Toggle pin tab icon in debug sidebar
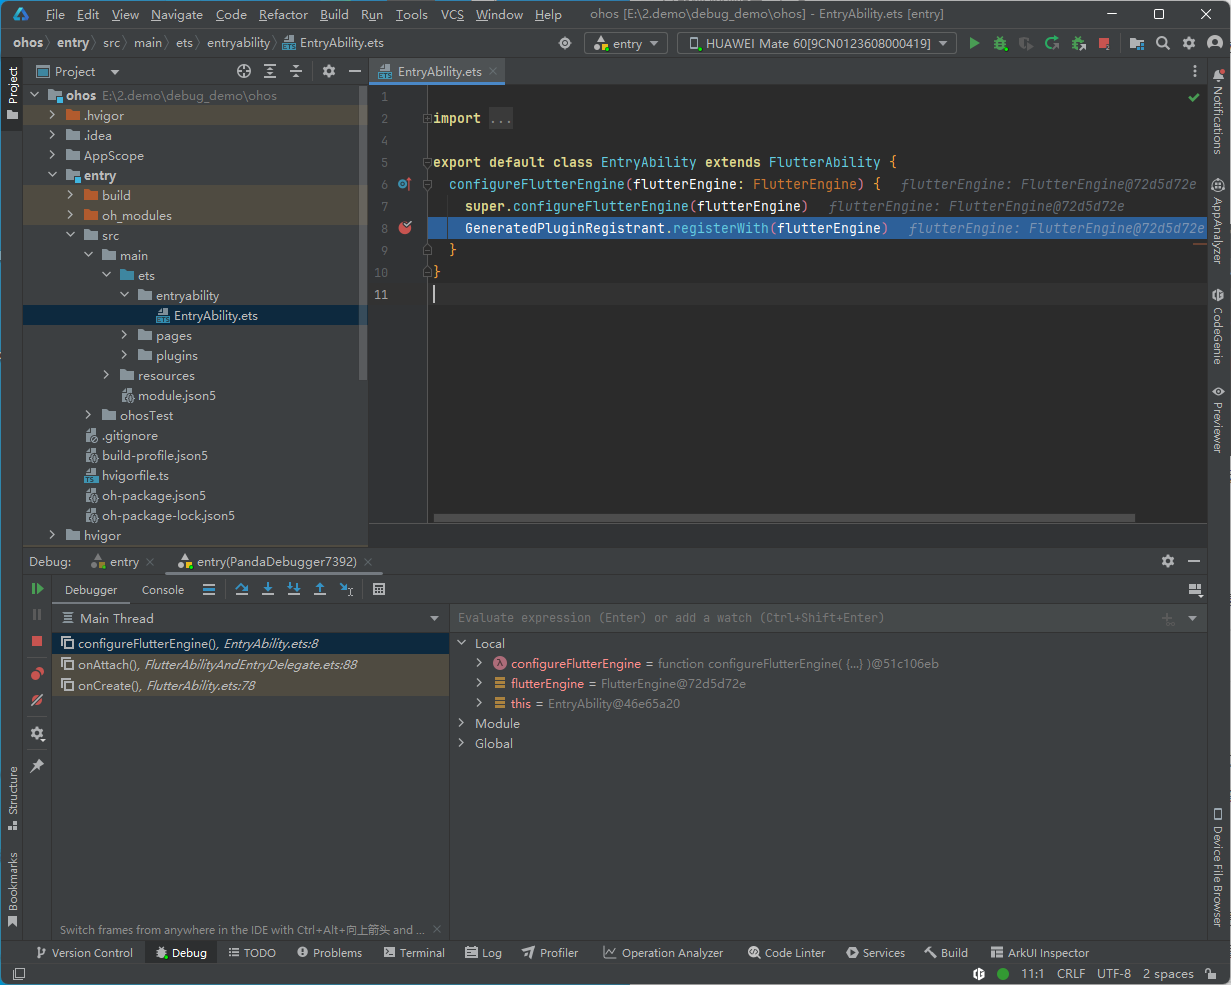This screenshot has width=1231, height=985. coord(37,766)
